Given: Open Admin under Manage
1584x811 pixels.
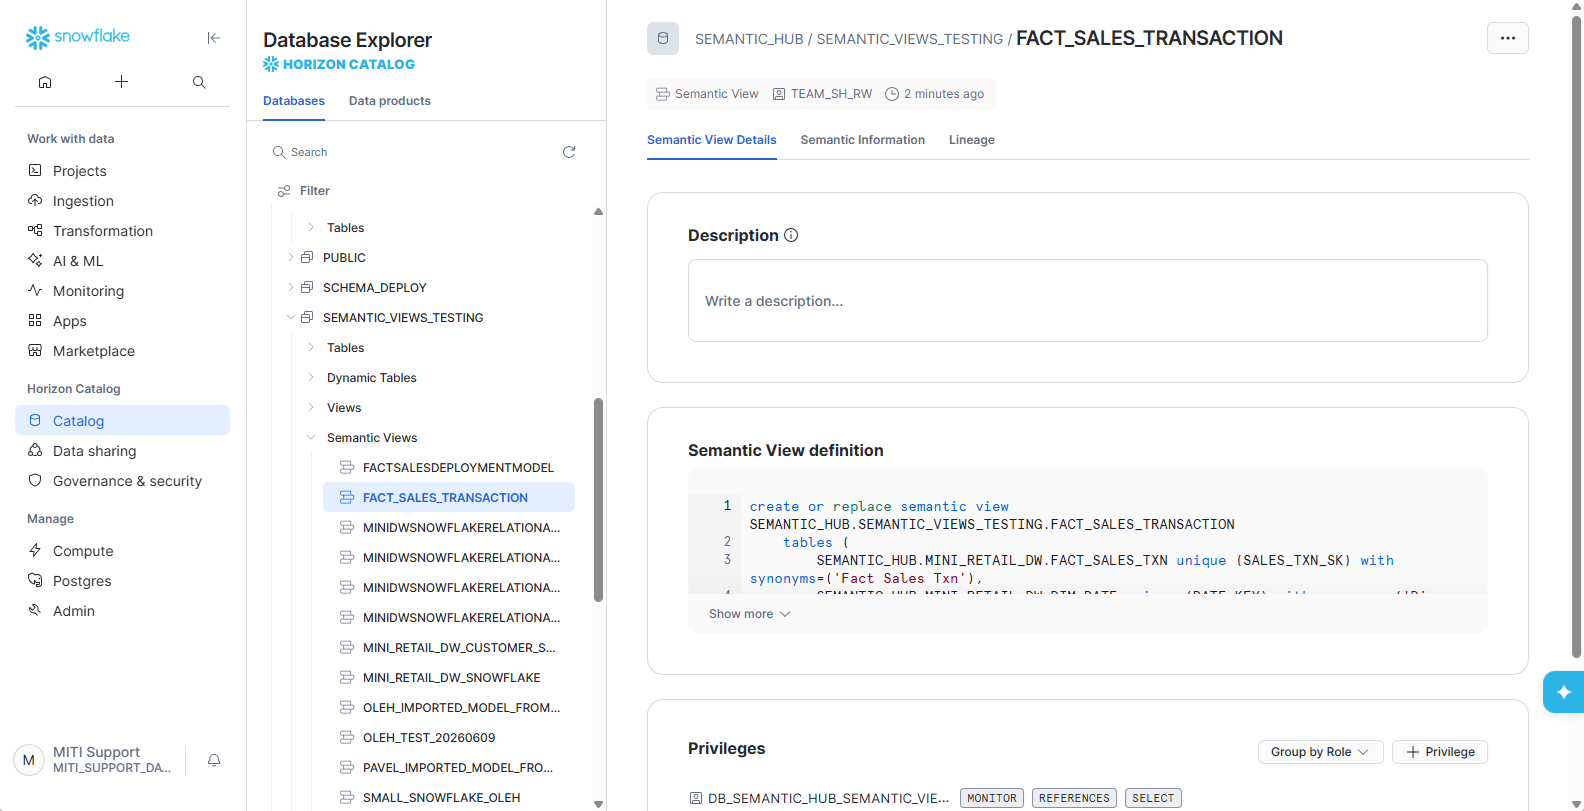Looking at the screenshot, I should pos(122,611).
